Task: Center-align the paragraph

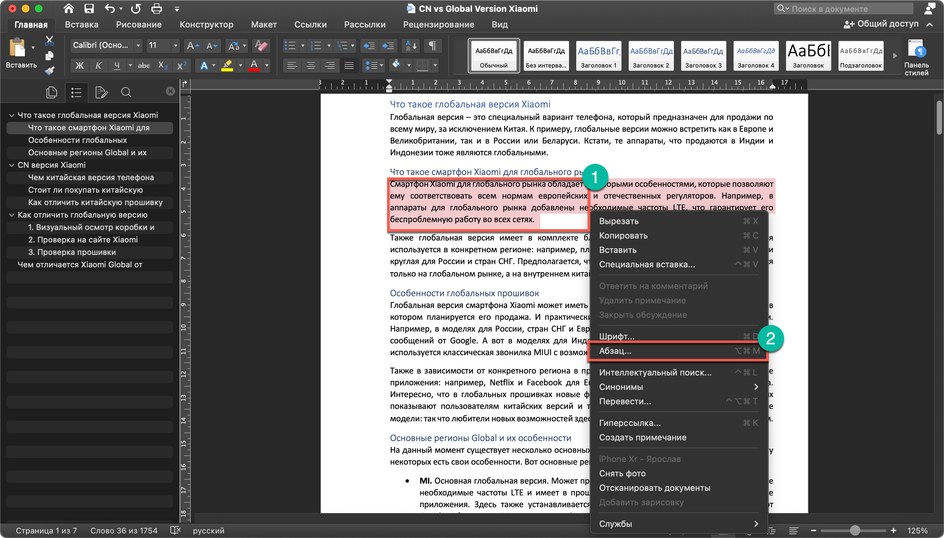Action: pos(311,66)
